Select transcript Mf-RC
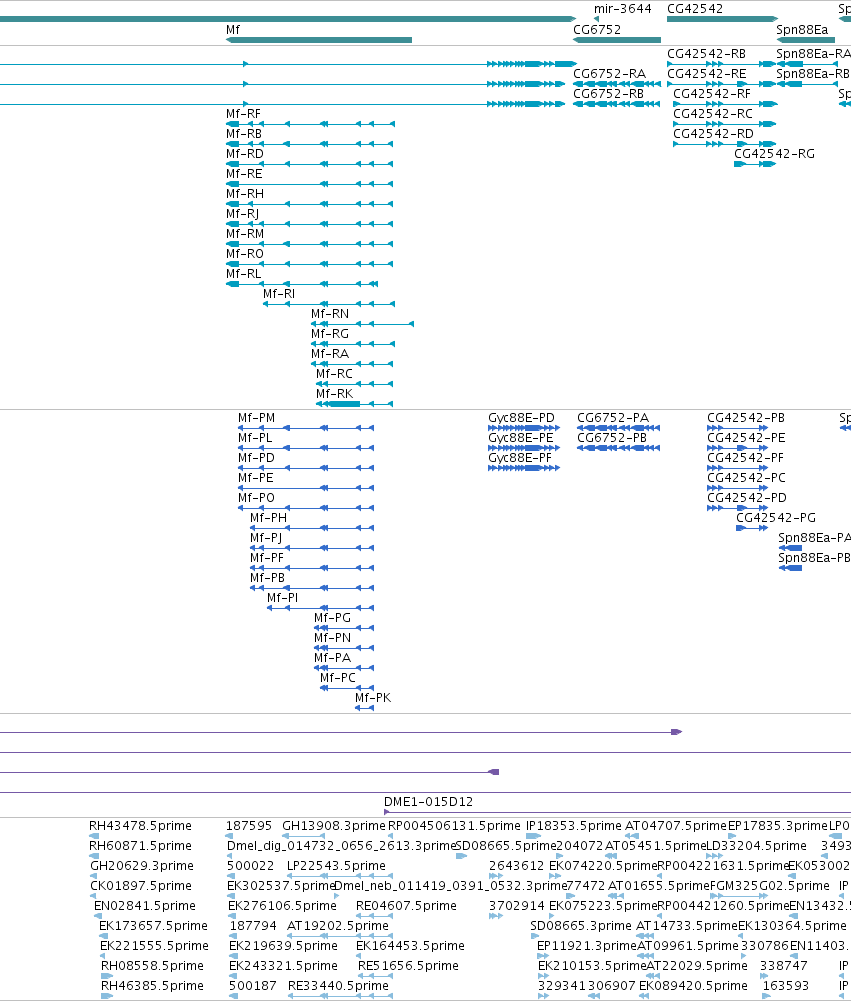The width and height of the screenshot is (851, 1001). (334, 374)
